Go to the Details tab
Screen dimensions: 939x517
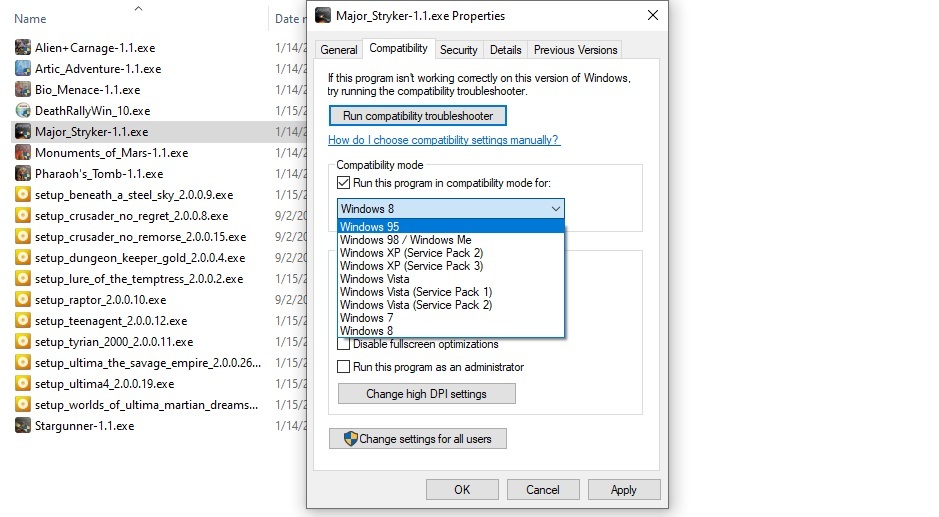[x=505, y=50]
